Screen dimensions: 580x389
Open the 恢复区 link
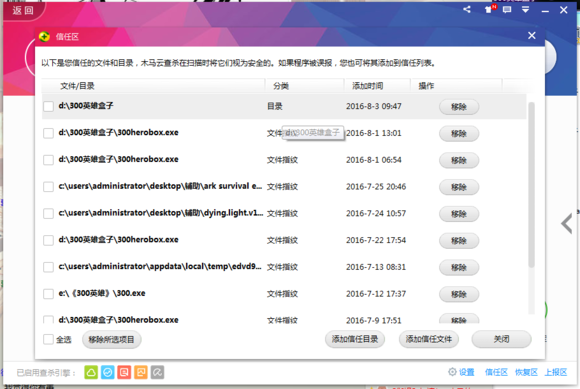[x=526, y=372]
